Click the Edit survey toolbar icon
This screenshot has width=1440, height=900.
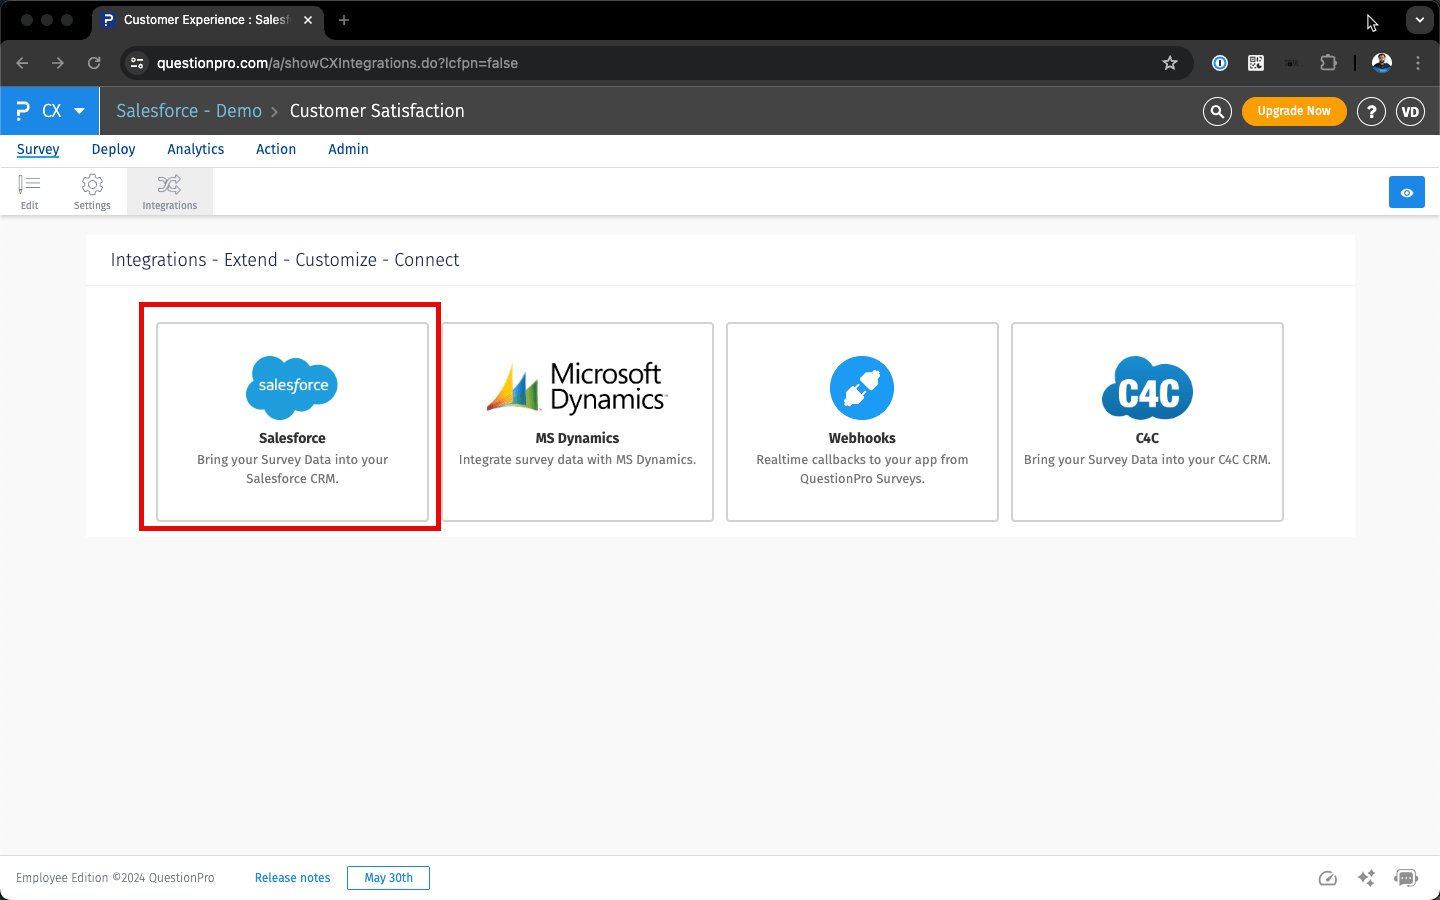coord(30,191)
